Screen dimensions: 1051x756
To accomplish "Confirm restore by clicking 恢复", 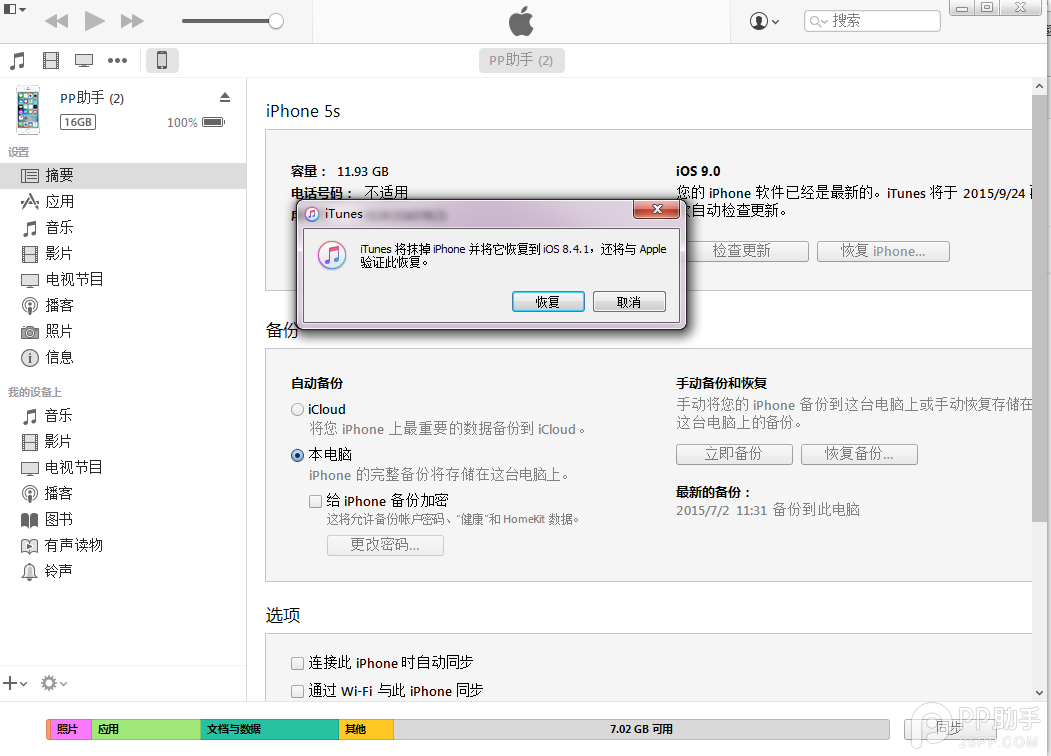I will [548, 300].
